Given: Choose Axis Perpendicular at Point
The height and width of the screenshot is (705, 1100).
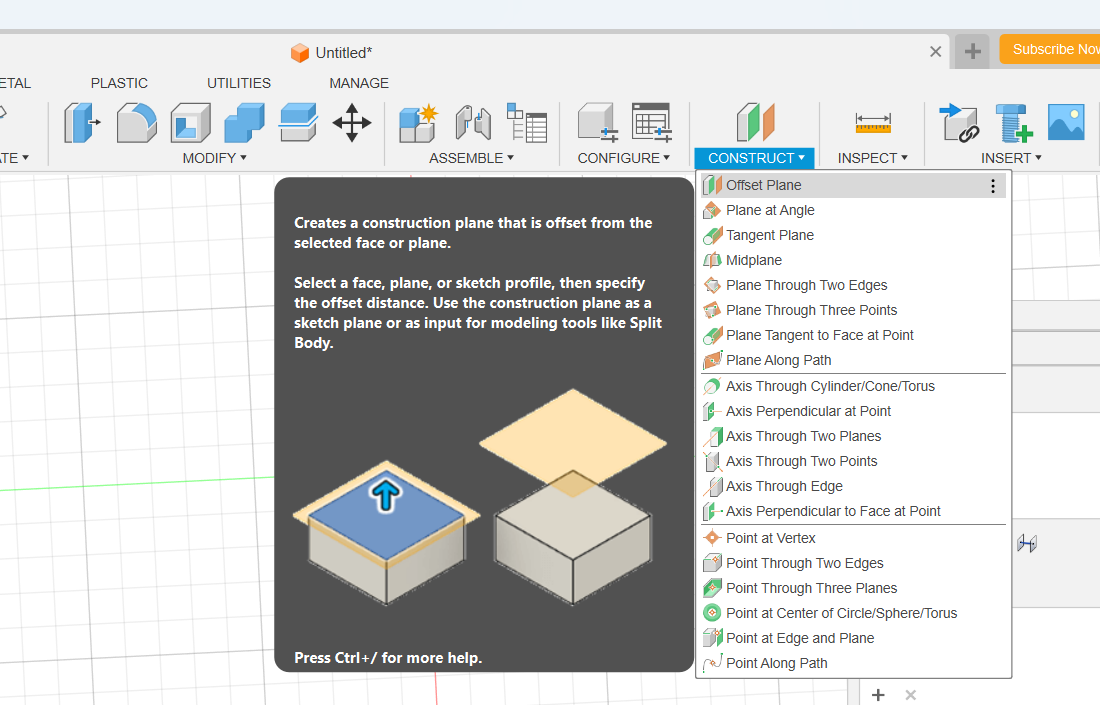Looking at the screenshot, I should pos(853,411).
